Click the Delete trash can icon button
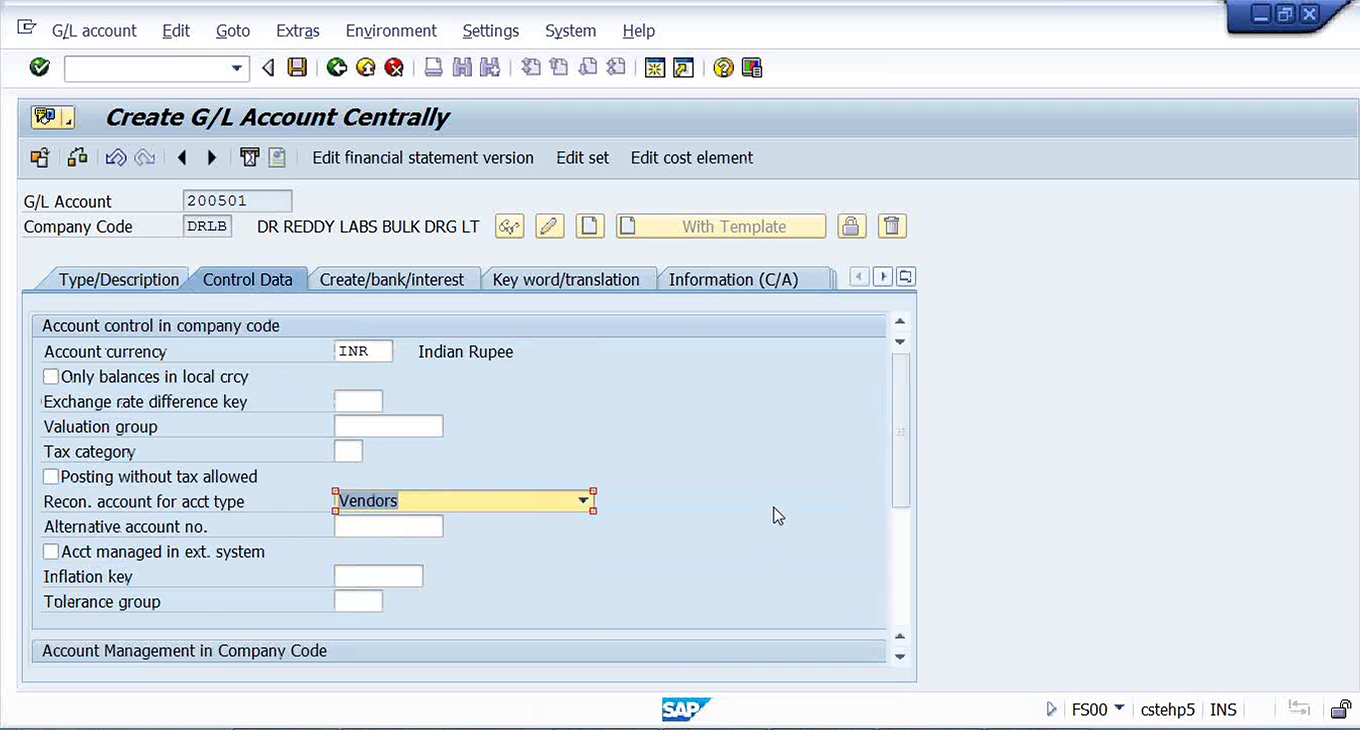The image size is (1360, 730). (892, 226)
